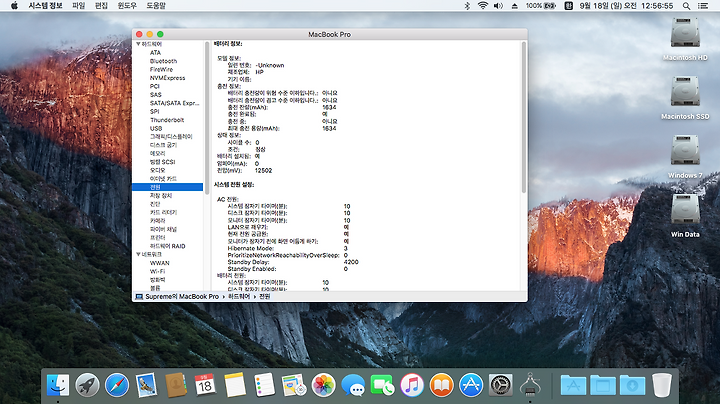720x404 pixels.
Task: Click the eject icon in menu bar
Action: [515, 6]
